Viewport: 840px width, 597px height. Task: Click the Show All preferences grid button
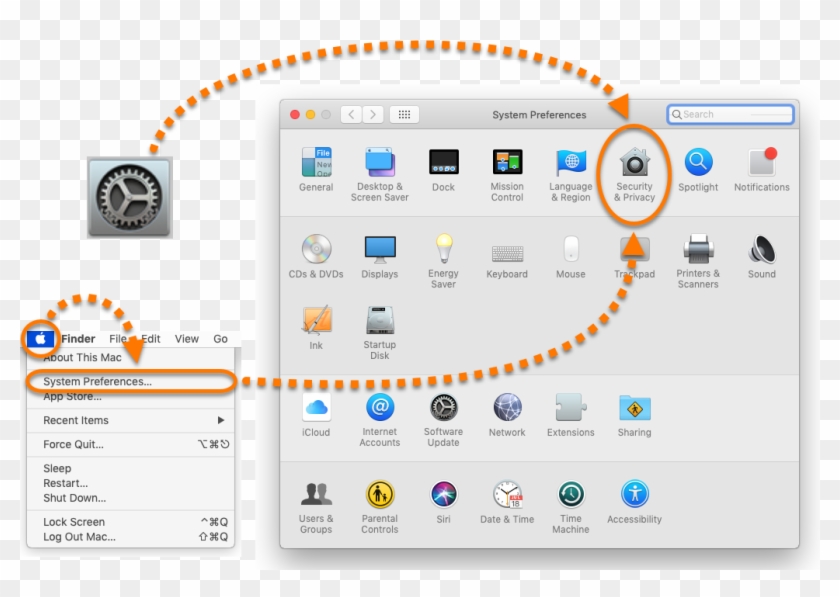tap(404, 114)
